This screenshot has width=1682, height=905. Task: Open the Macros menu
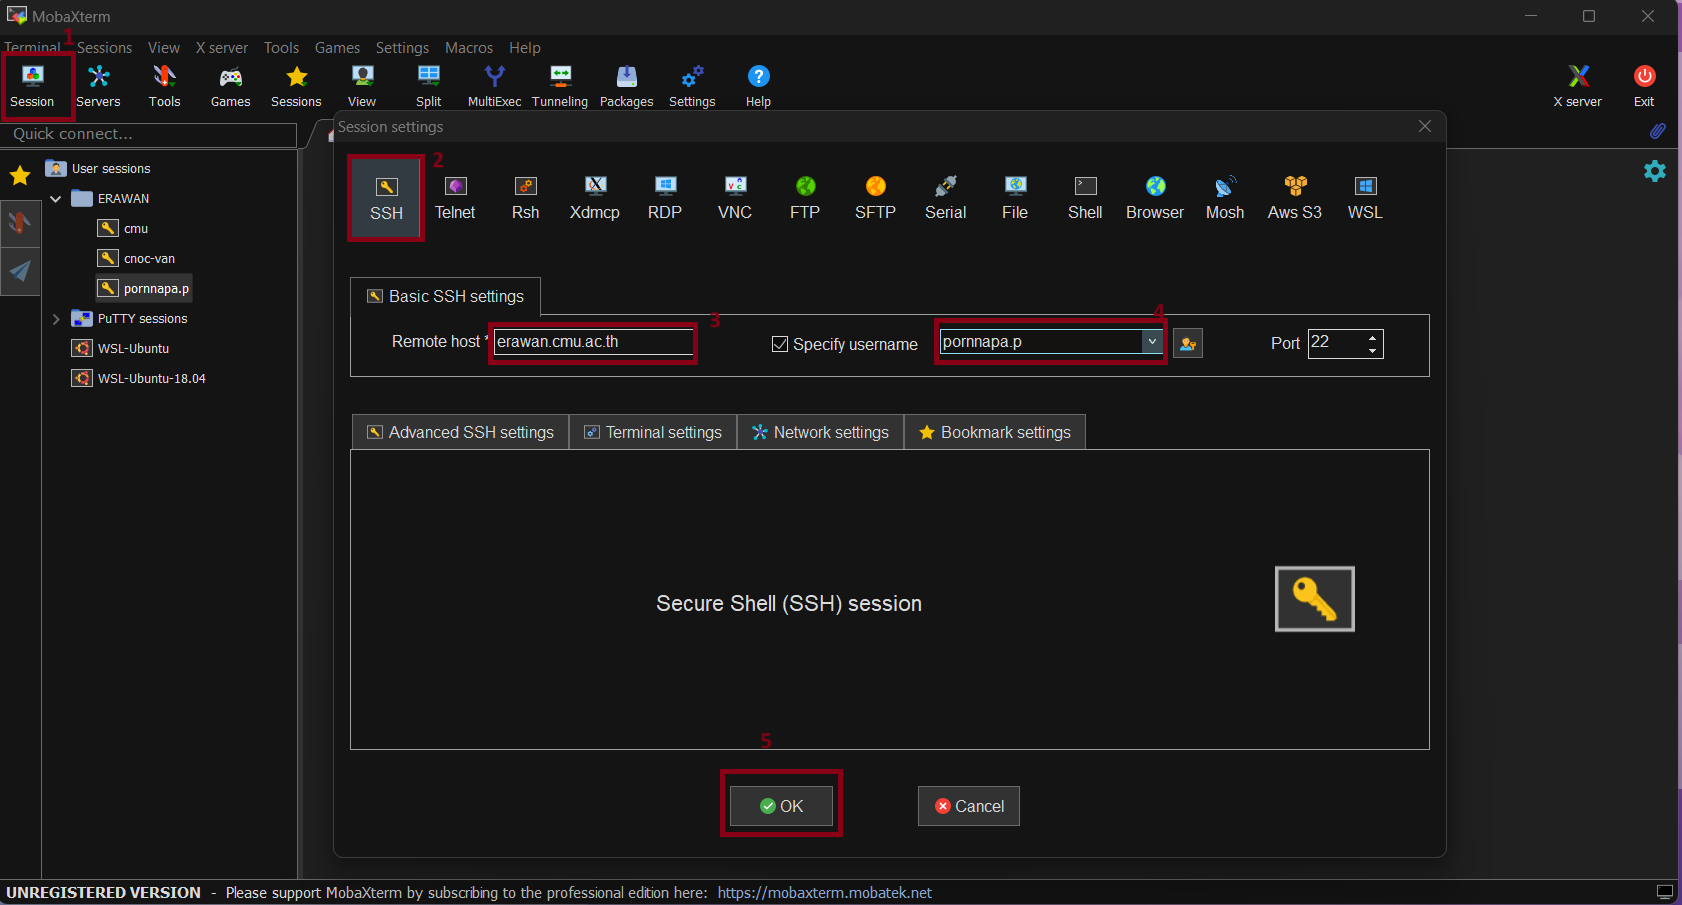[469, 48]
